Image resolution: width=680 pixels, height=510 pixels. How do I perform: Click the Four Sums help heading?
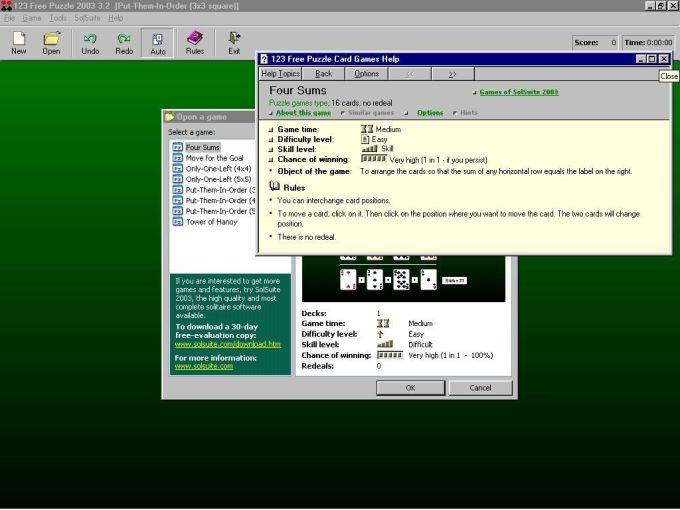point(298,90)
